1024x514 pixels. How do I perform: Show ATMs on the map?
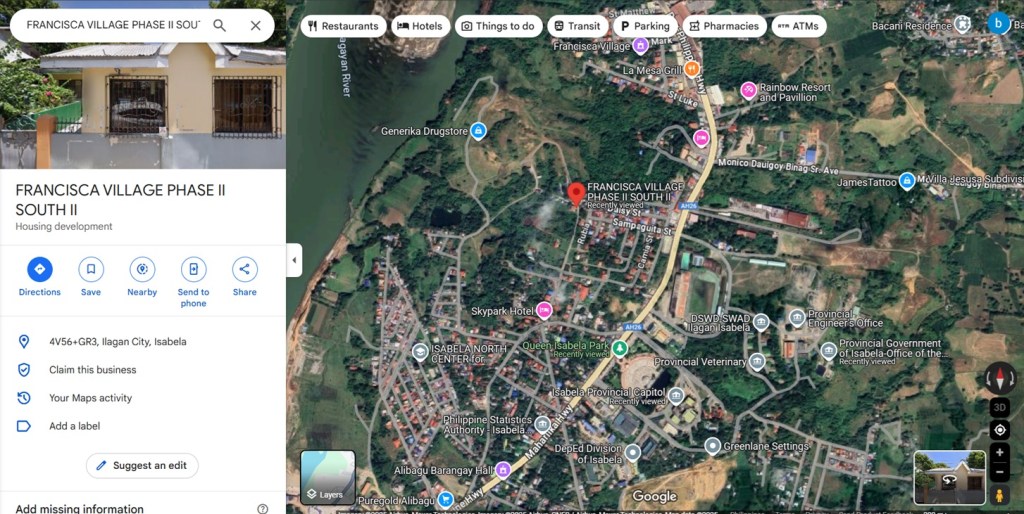pyautogui.click(x=798, y=26)
